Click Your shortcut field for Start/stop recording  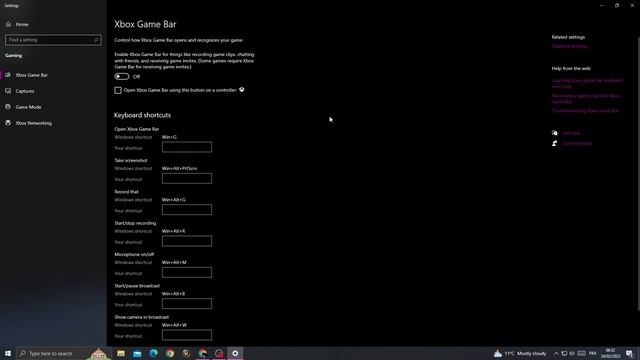[187, 241]
